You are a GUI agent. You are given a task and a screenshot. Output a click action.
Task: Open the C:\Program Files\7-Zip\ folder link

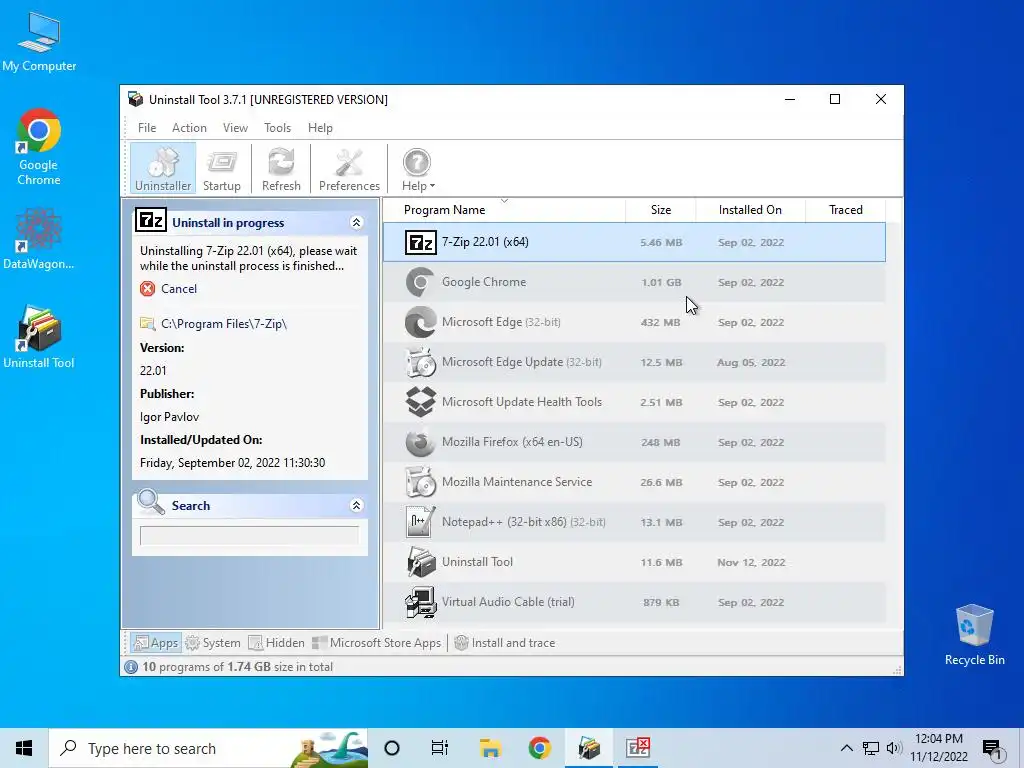(223, 323)
